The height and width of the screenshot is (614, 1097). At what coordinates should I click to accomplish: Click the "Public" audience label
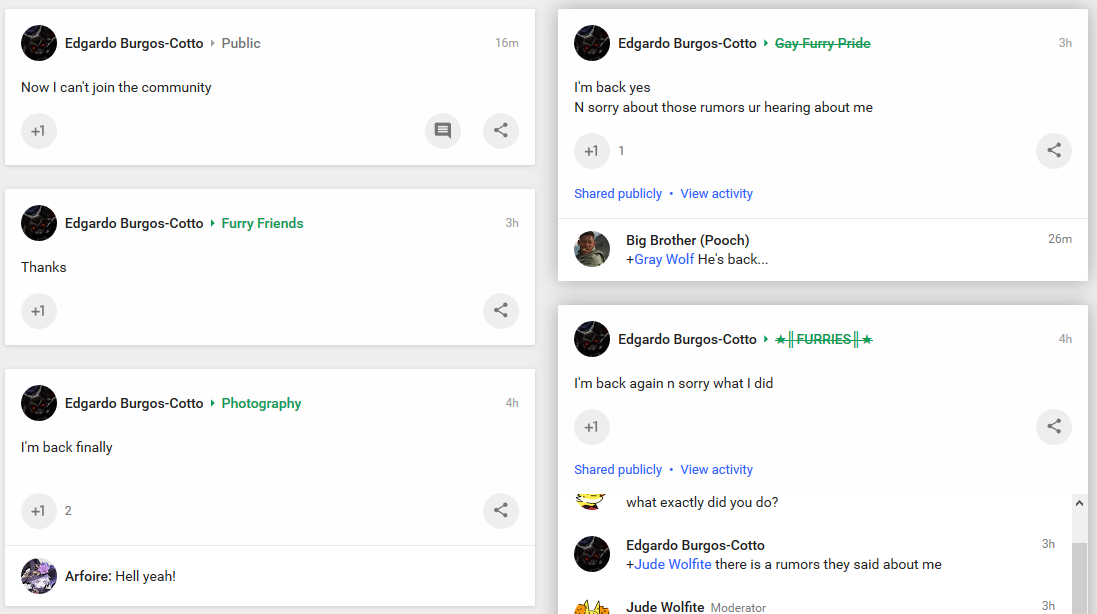click(x=241, y=43)
